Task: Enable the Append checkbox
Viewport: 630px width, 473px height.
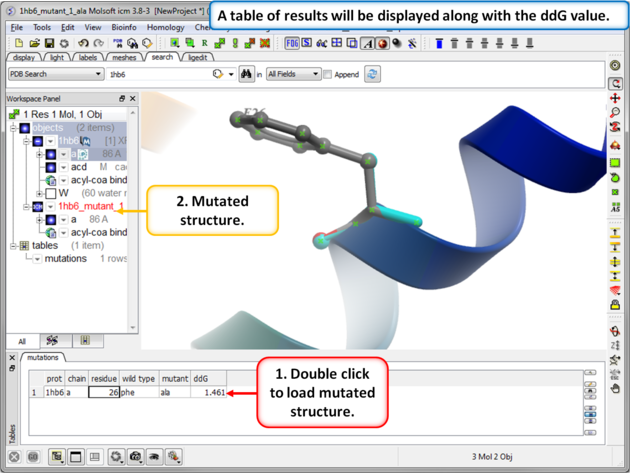Action: click(328, 75)
